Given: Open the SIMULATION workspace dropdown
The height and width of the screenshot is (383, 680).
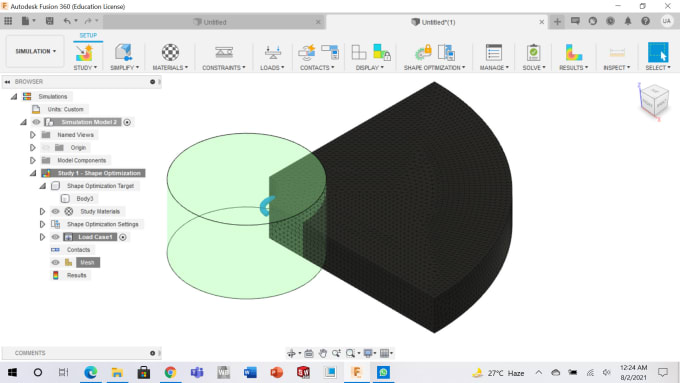Looking at the screenshot, I should [x=35, y=51].
